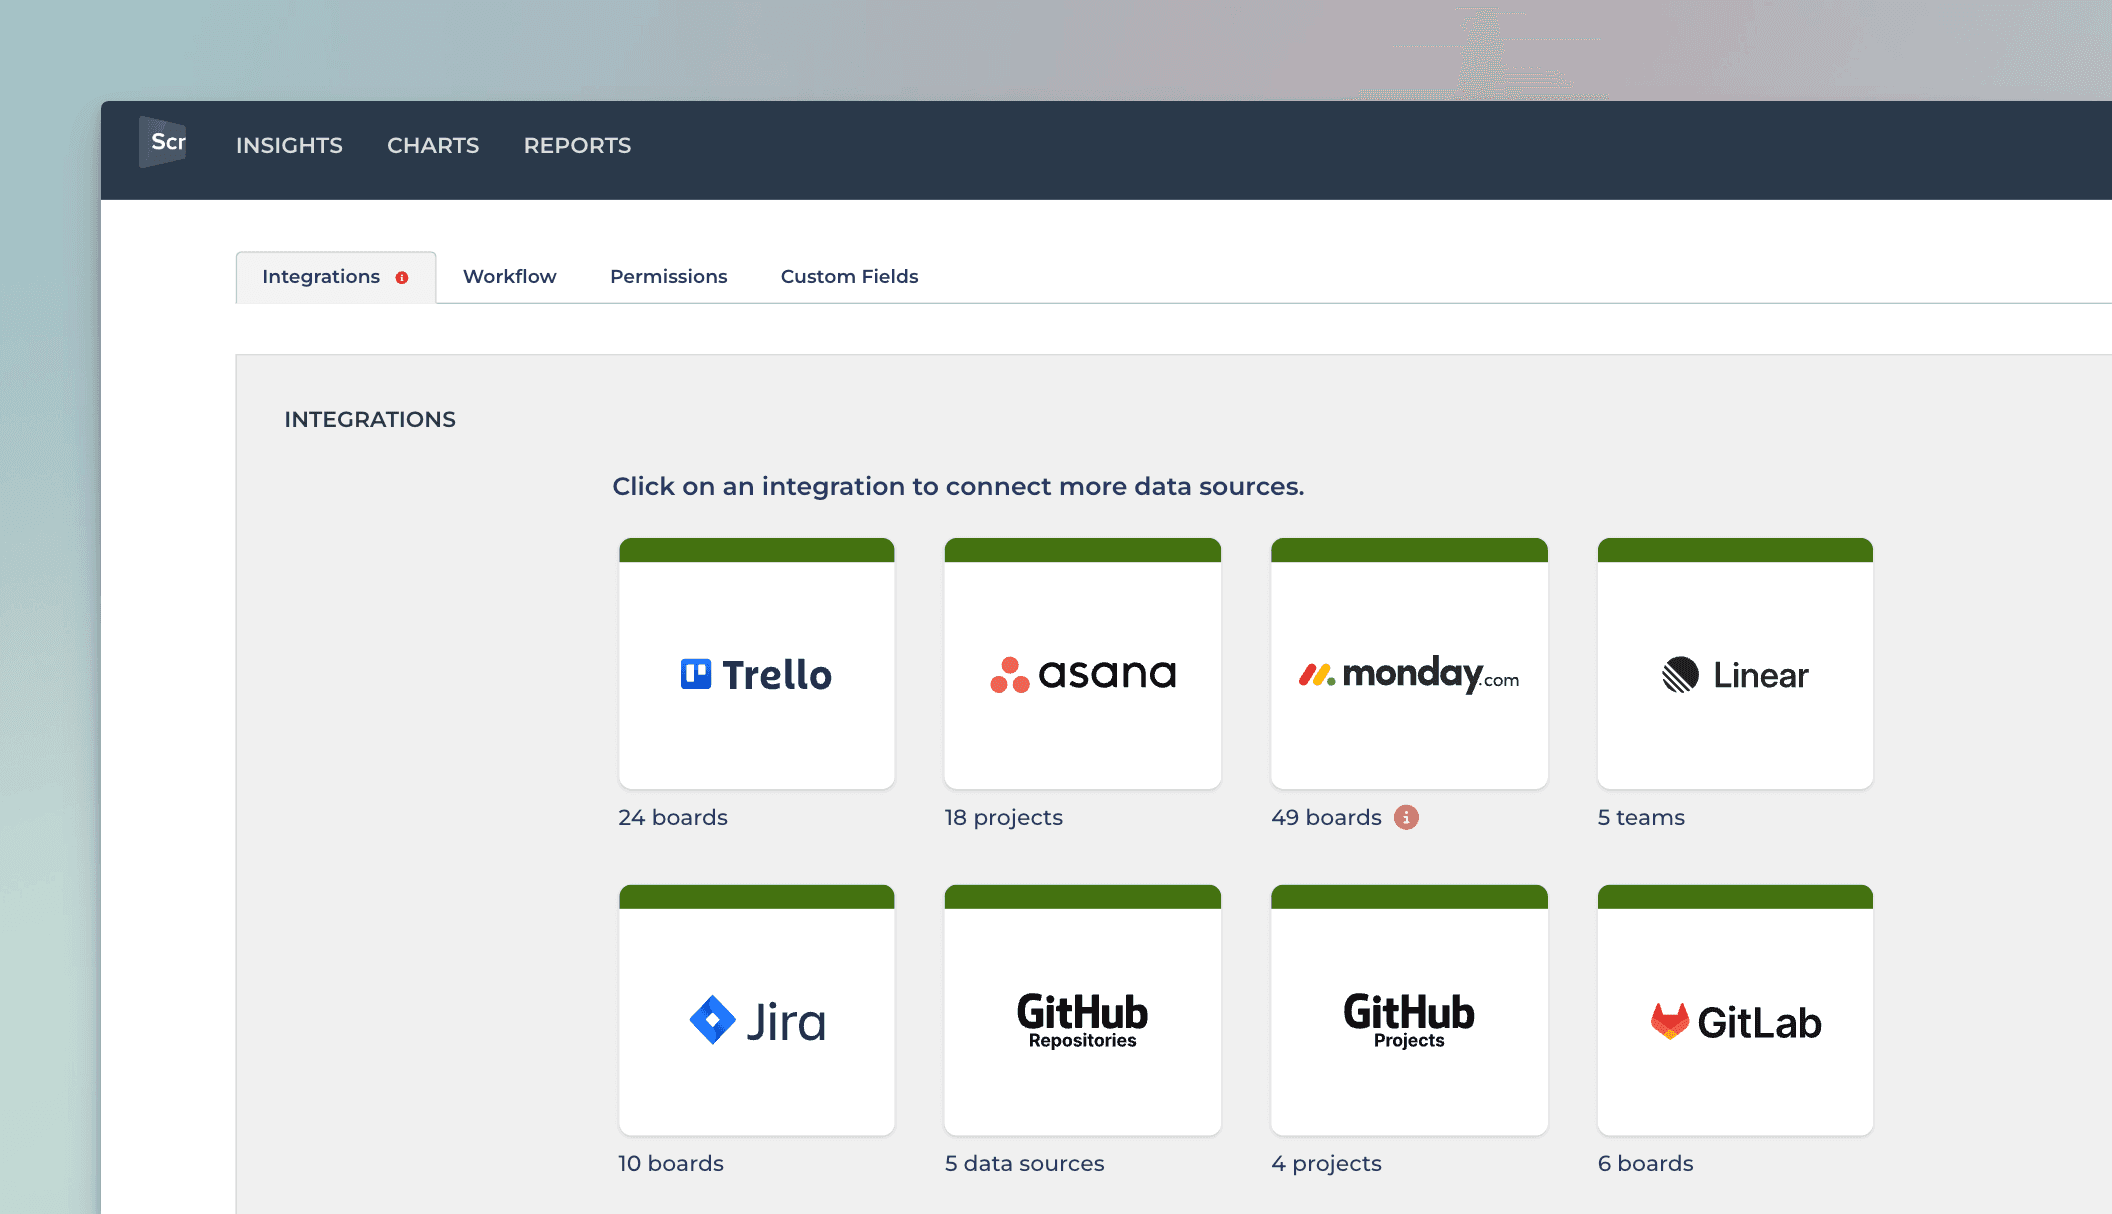Switch to the Permissions tab
The image size is (2112, 1214).
point(668,276)
